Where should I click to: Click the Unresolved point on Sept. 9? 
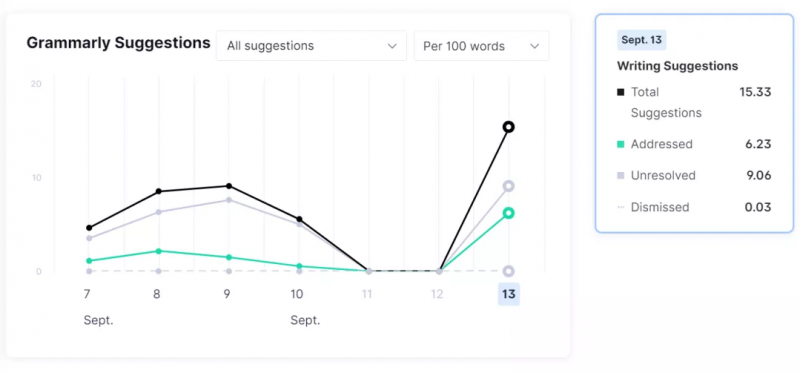[229, 200]
